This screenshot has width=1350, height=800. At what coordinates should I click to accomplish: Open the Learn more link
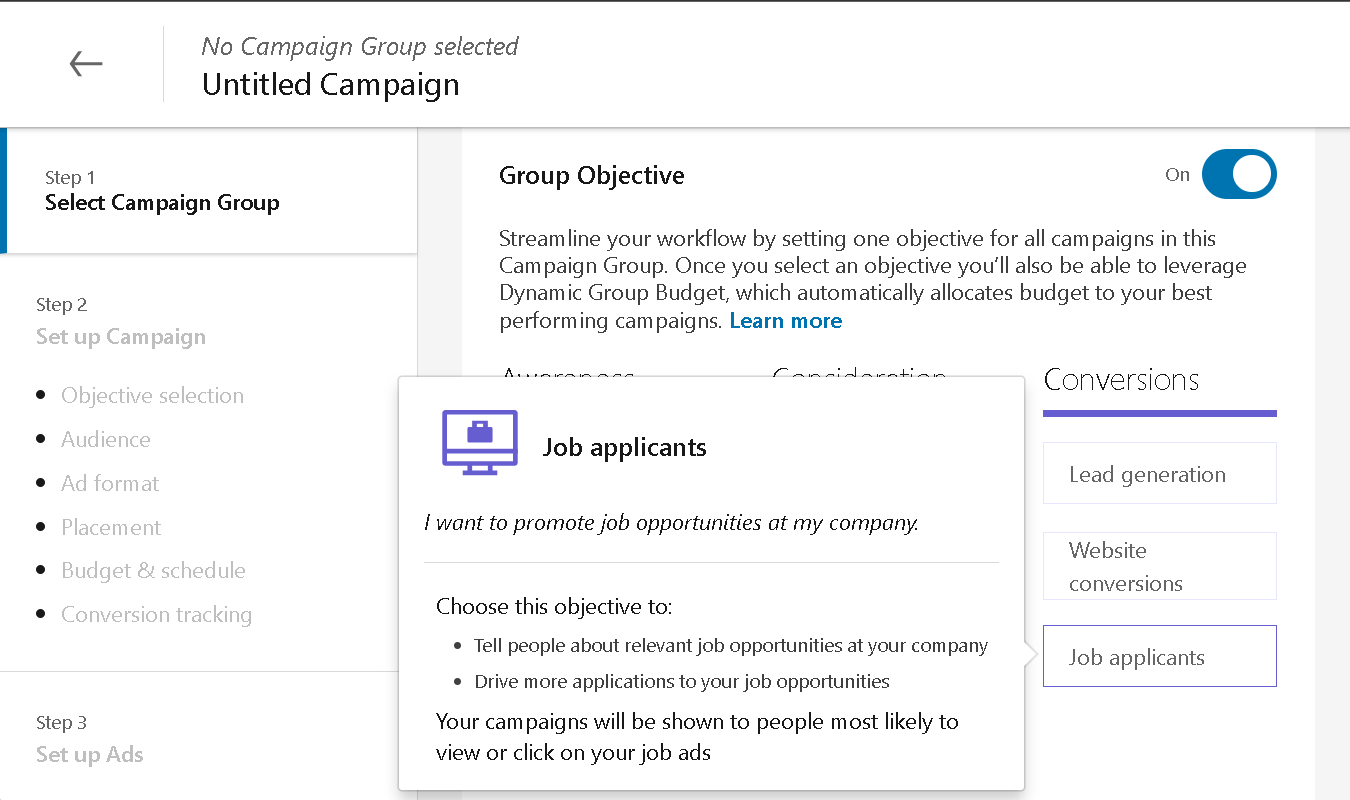(786, 320)
